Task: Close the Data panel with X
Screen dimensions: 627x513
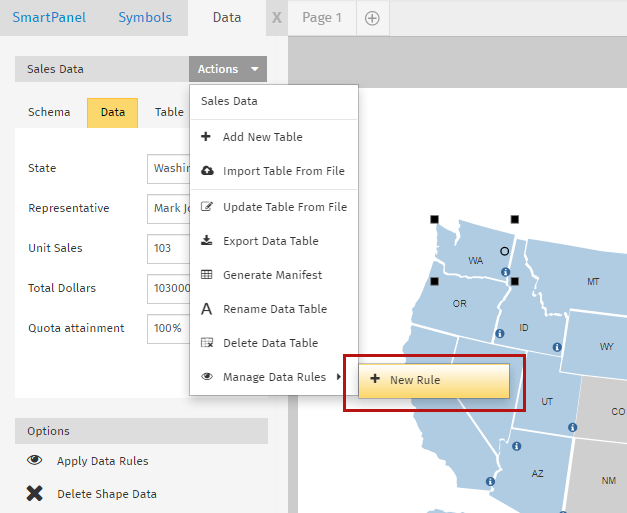Action: click(277, 18)
